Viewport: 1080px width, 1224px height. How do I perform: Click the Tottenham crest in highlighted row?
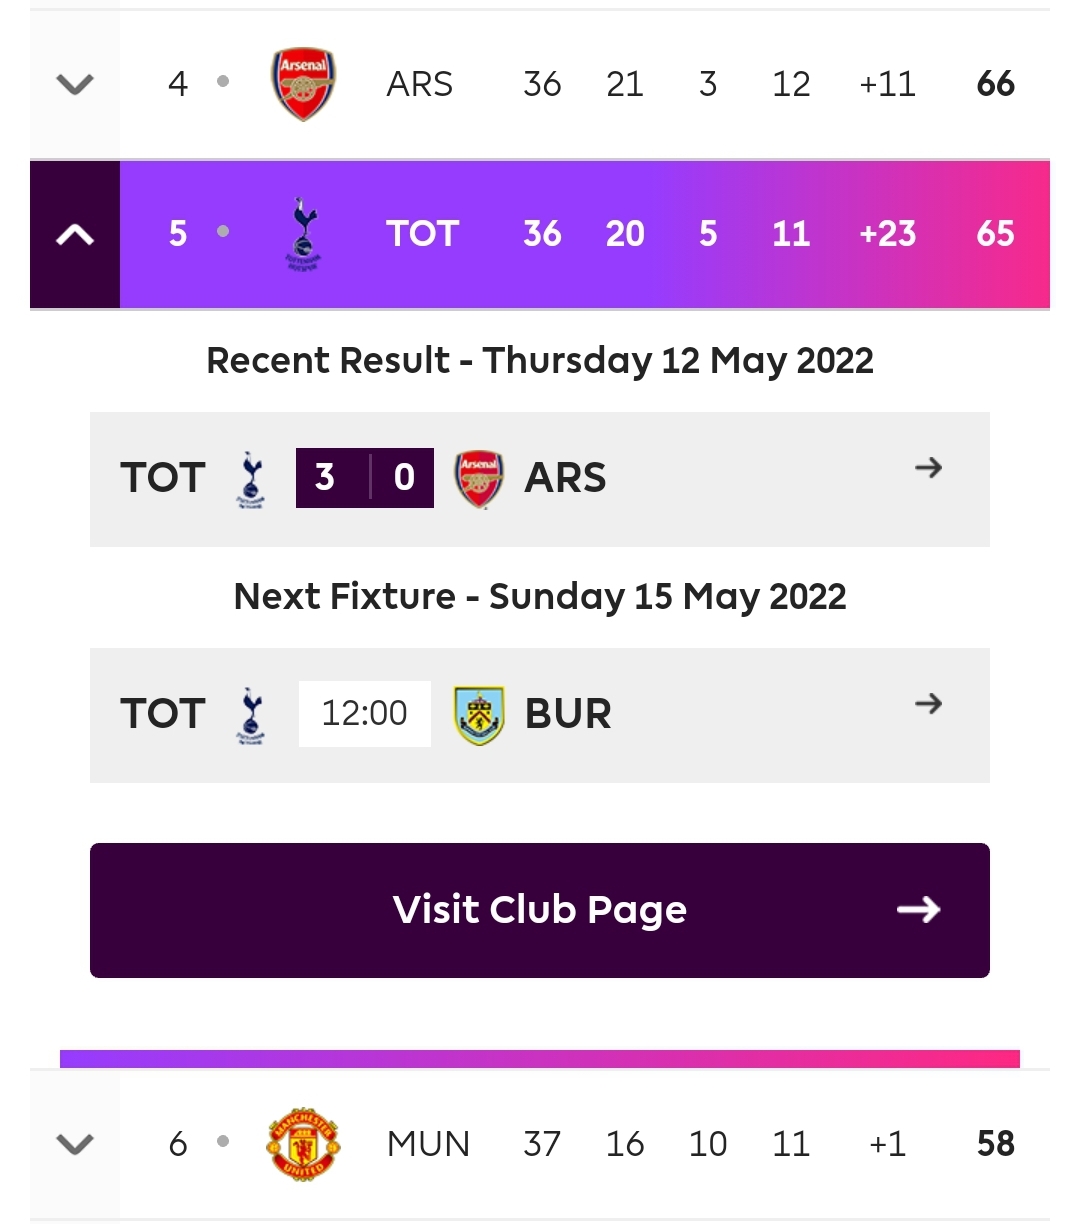[x=304, y=235]
